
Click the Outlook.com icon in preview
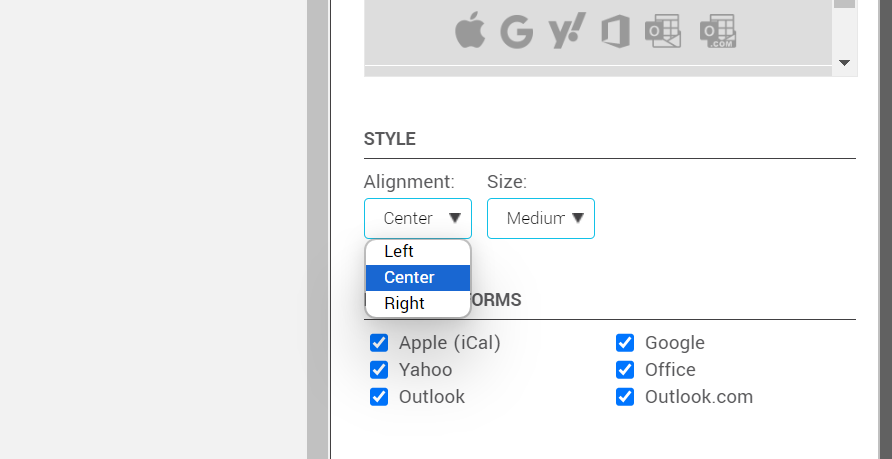(x=718, y=32)
